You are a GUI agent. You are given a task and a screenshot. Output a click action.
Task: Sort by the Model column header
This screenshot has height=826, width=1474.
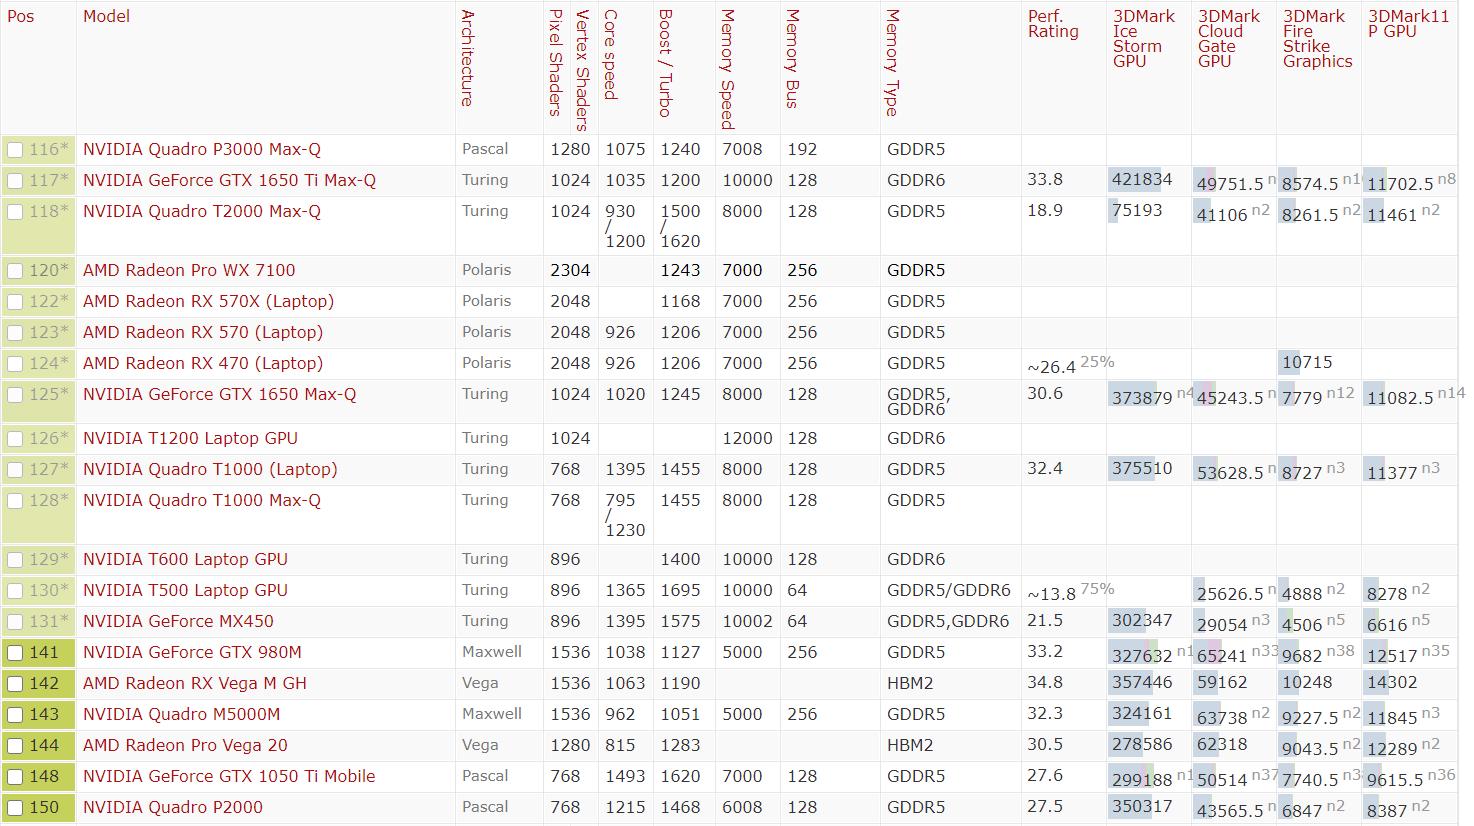[x=106, y=17]
